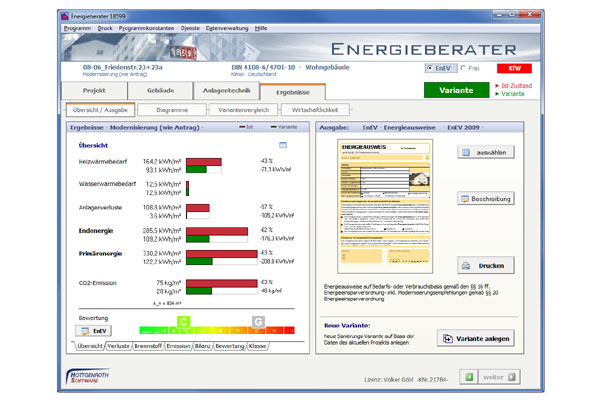Click the Primärenergie red bar
The height and width of the screenshot is (400, 600).
click(222, 254)
